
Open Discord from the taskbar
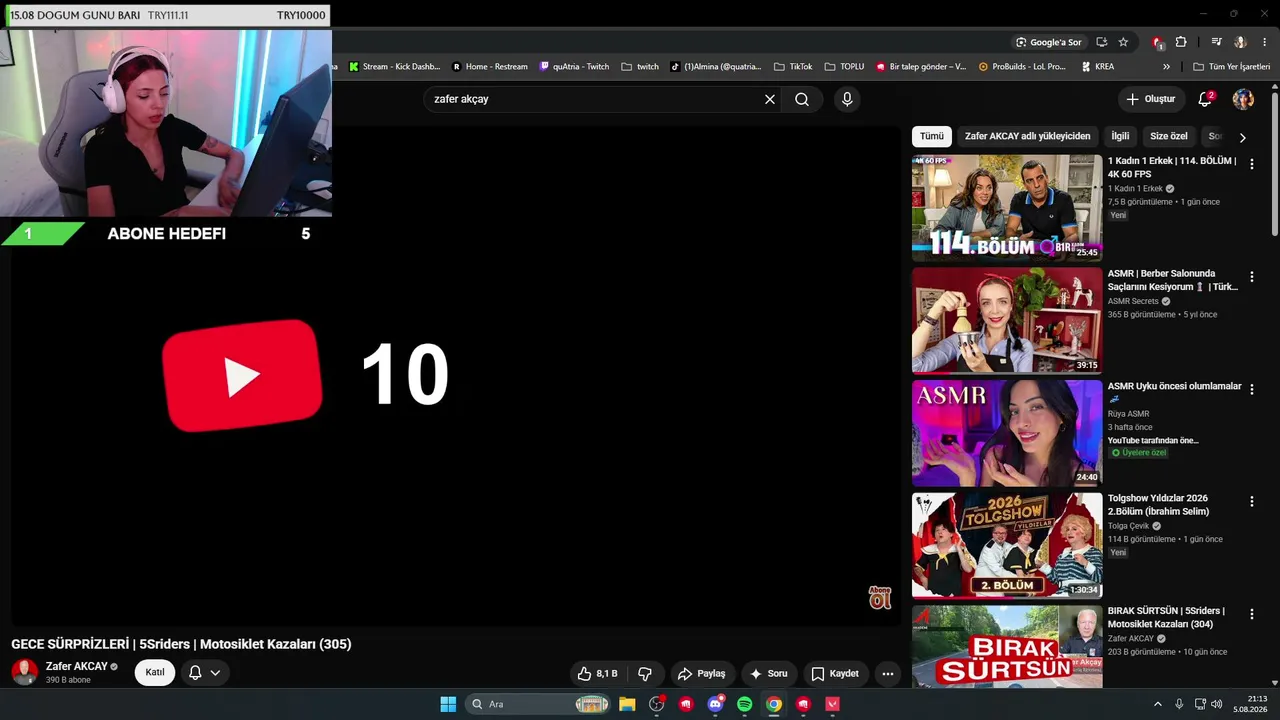pos(715,704)
